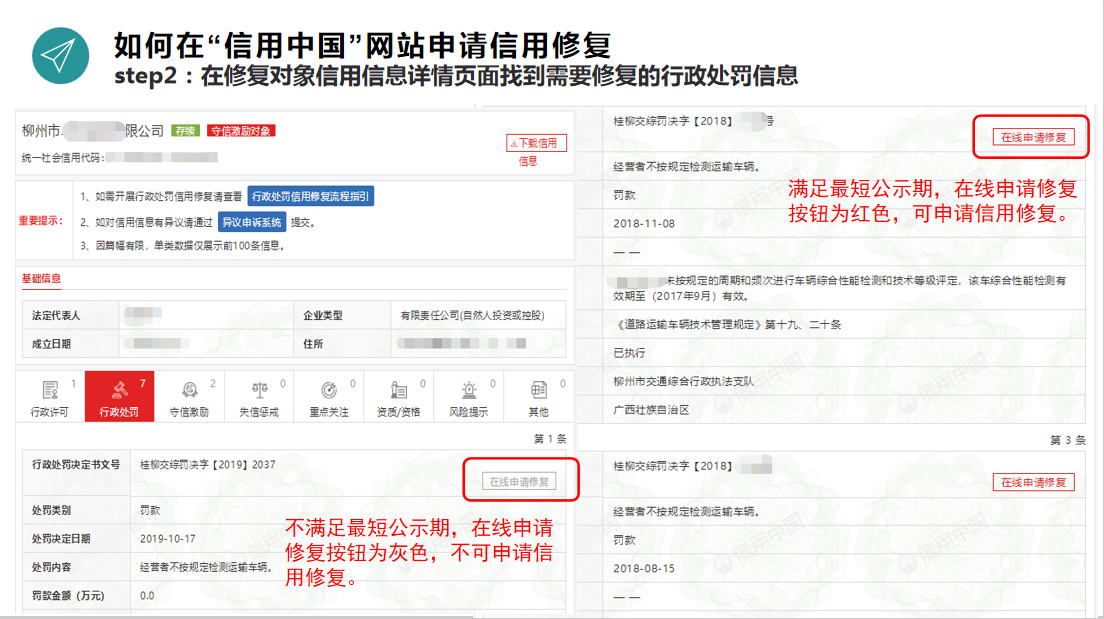Click 下载信用信息 download button
1104x619 pixels.
[x=536, y=143]
